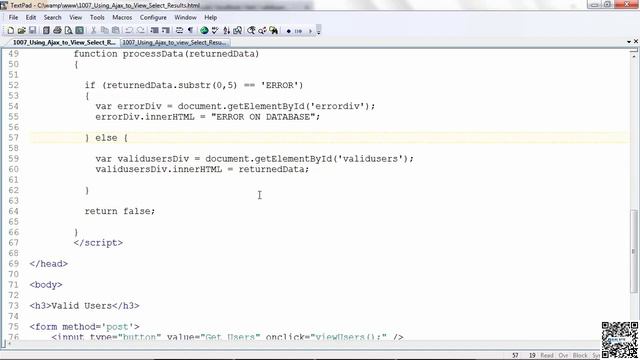View page in web browser globe icon
640x360 pixels.
204,31
